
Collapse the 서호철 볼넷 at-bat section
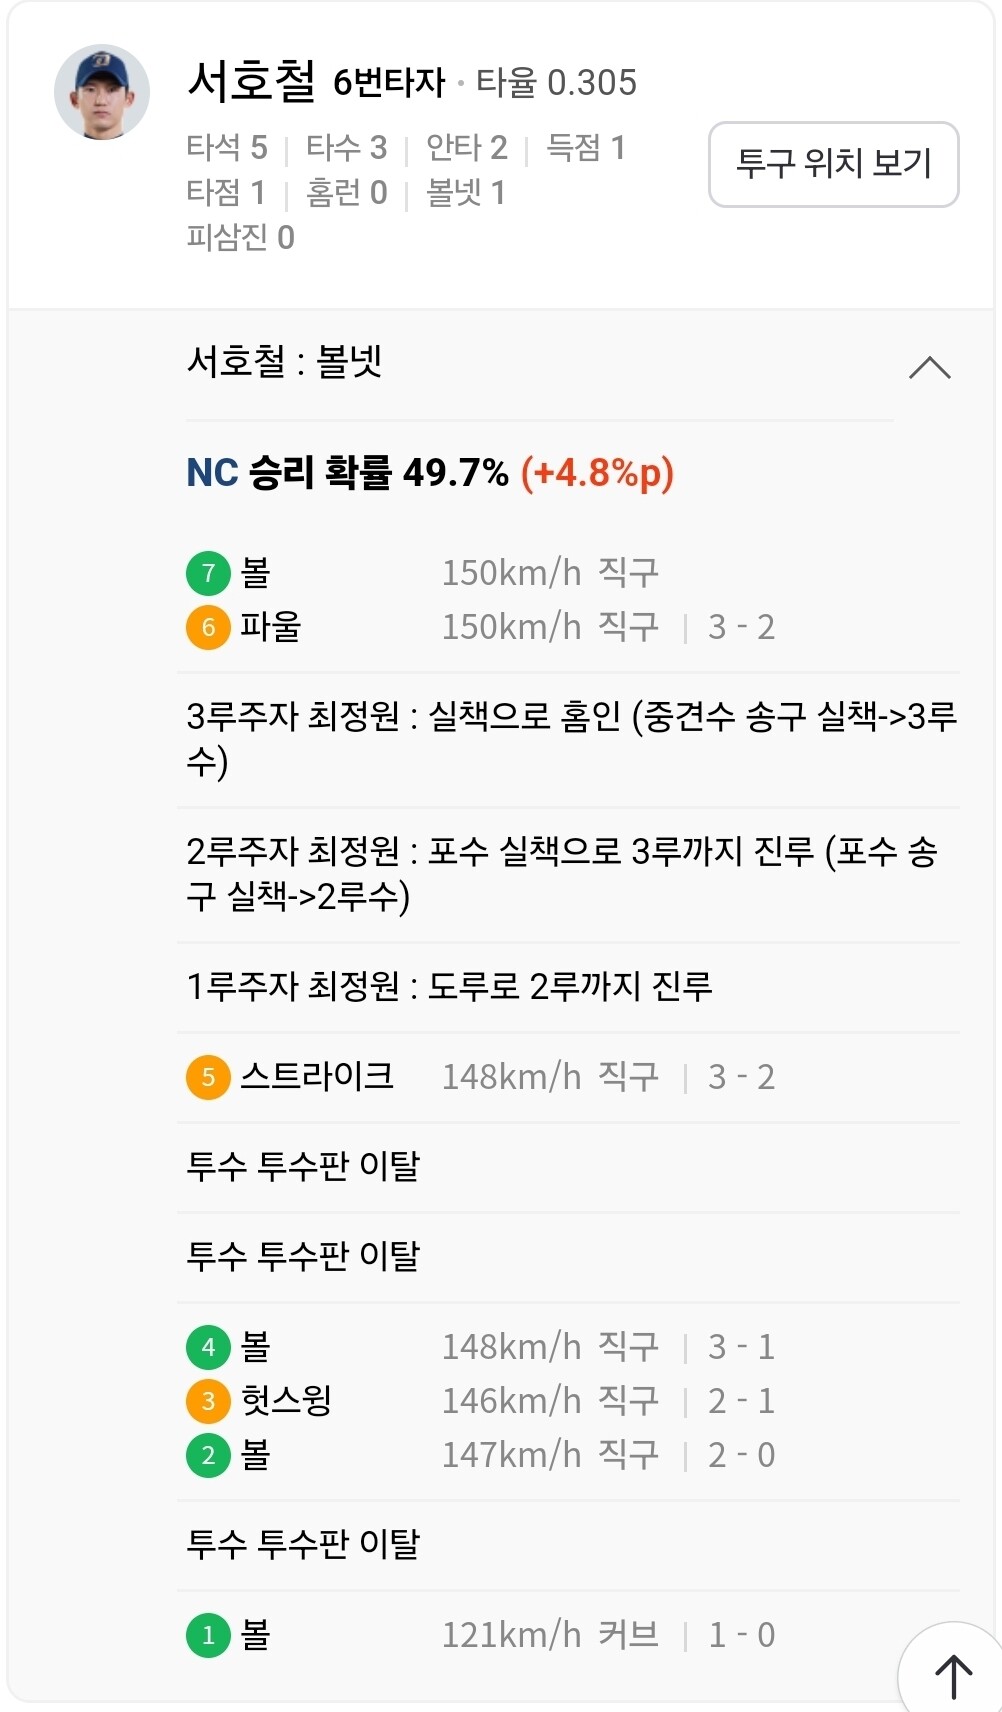929,368
